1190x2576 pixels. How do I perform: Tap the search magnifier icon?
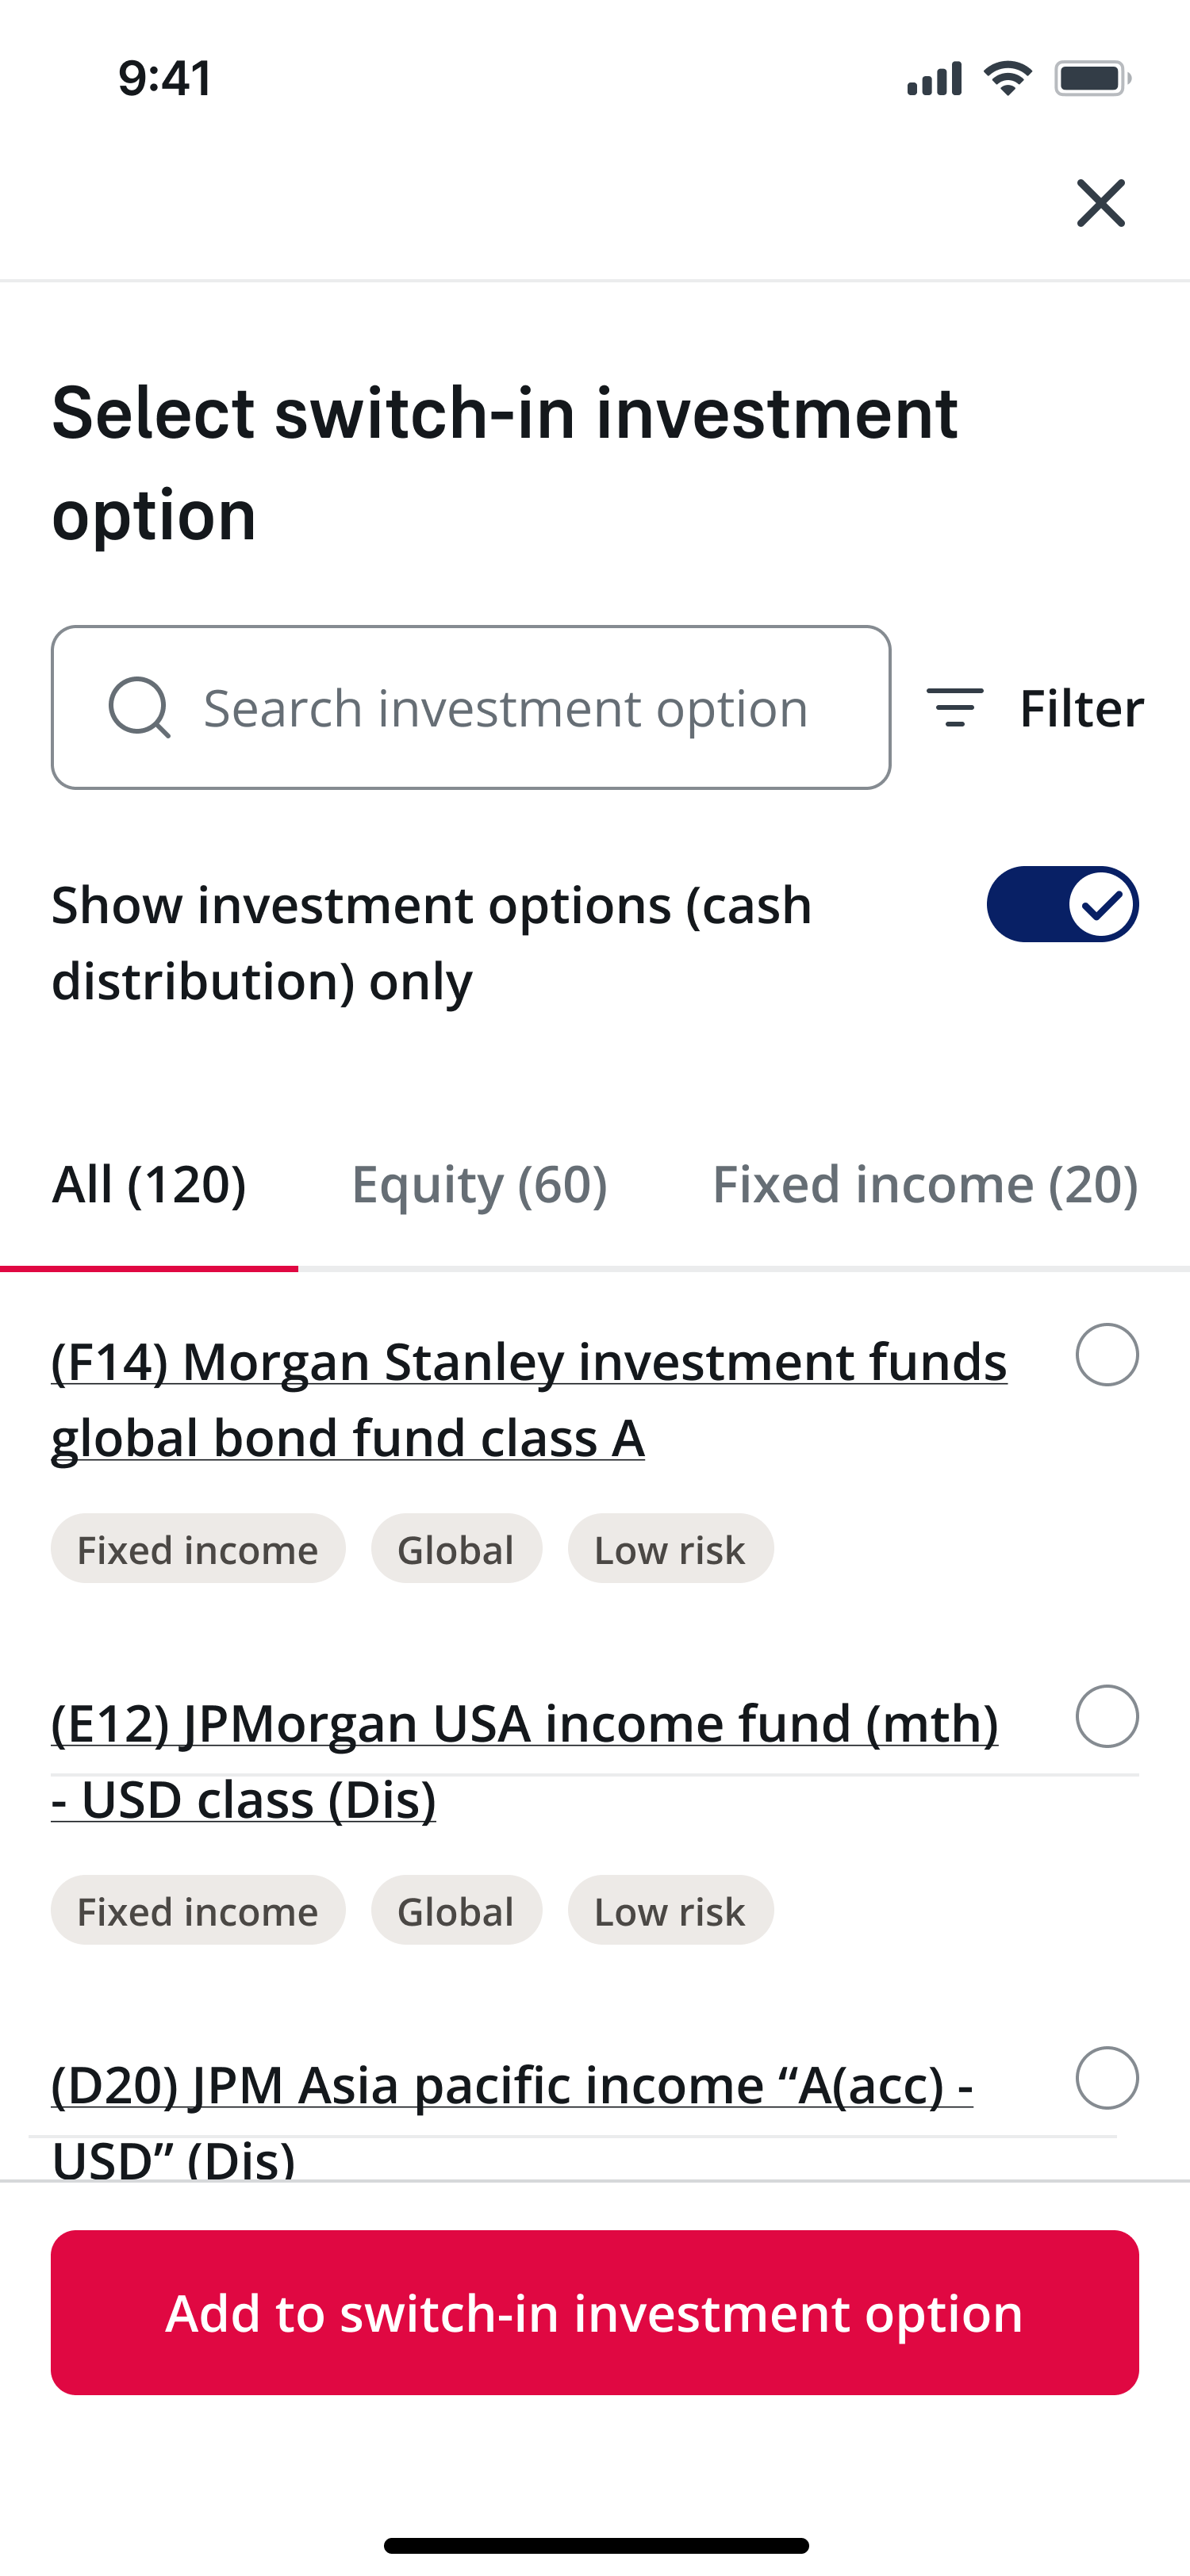coord(139,708)
